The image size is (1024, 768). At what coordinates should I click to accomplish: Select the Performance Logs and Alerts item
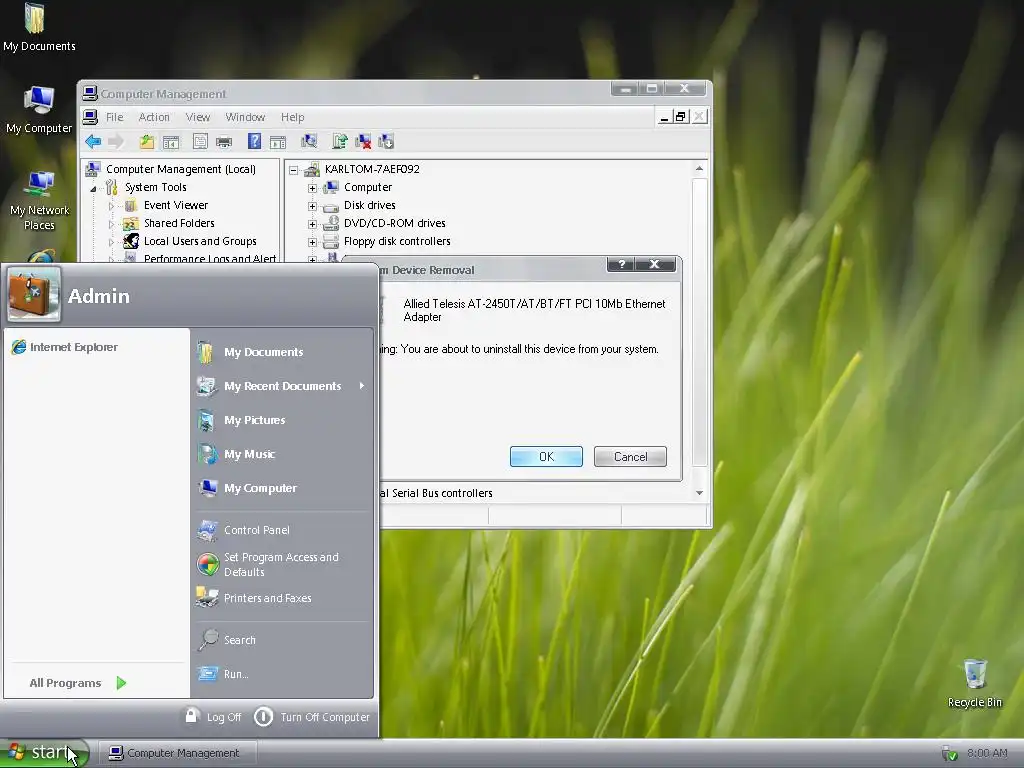click(x=210, y=258)
